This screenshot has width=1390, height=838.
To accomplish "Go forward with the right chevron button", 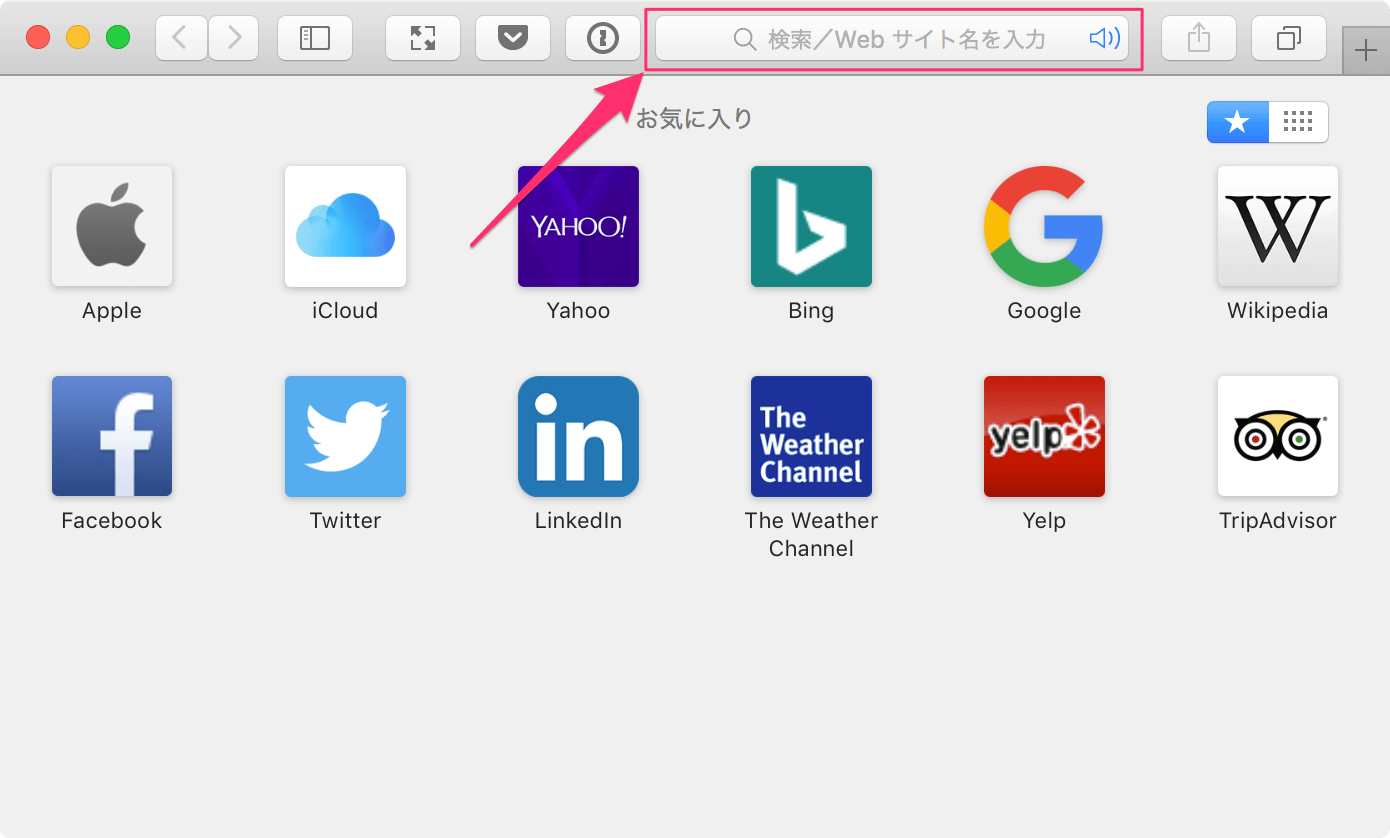I will [x=234, y=38].
